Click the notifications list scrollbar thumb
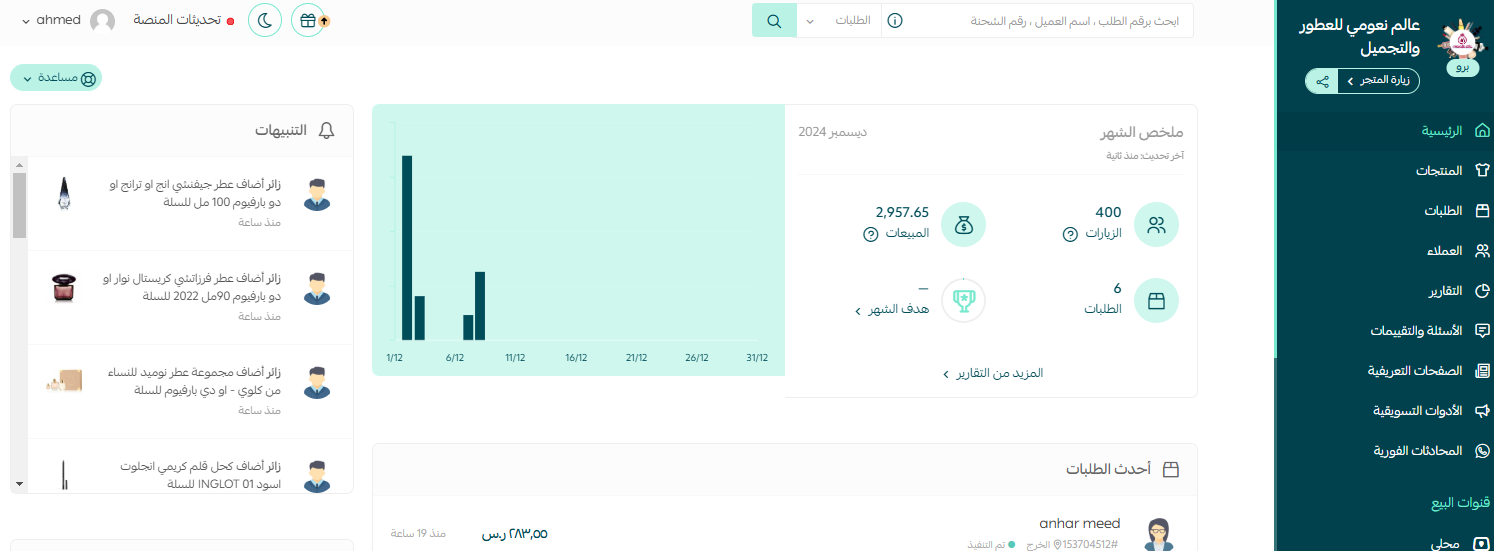Viewport: 1494px width, 551px height. [x=19, y=205]
